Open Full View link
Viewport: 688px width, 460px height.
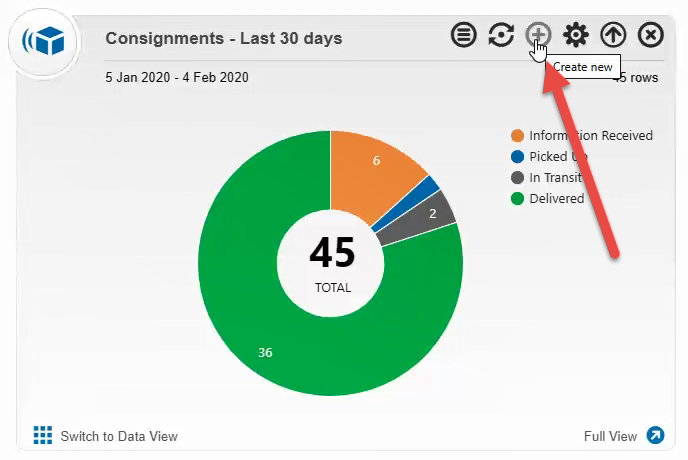(609, 436)
